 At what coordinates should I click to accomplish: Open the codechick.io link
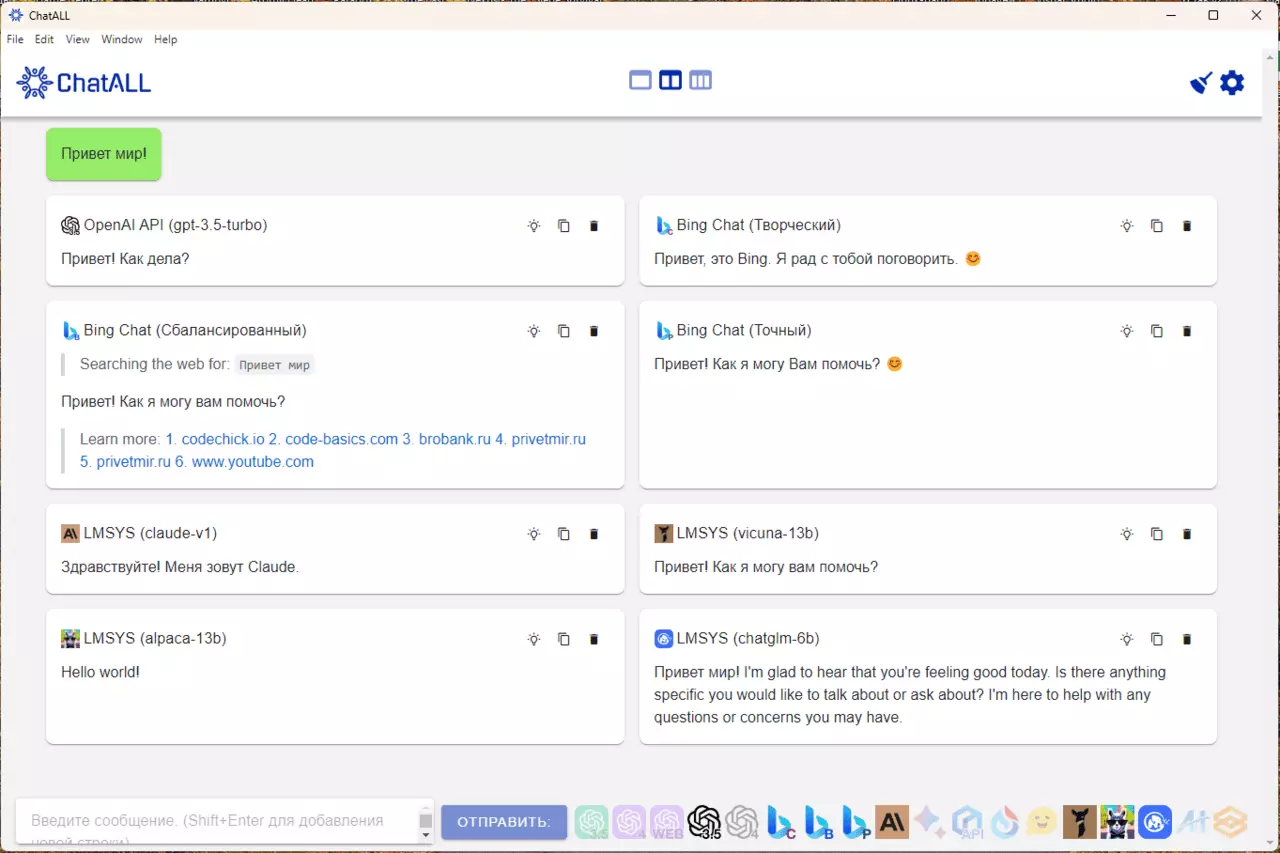click(223, 439)
